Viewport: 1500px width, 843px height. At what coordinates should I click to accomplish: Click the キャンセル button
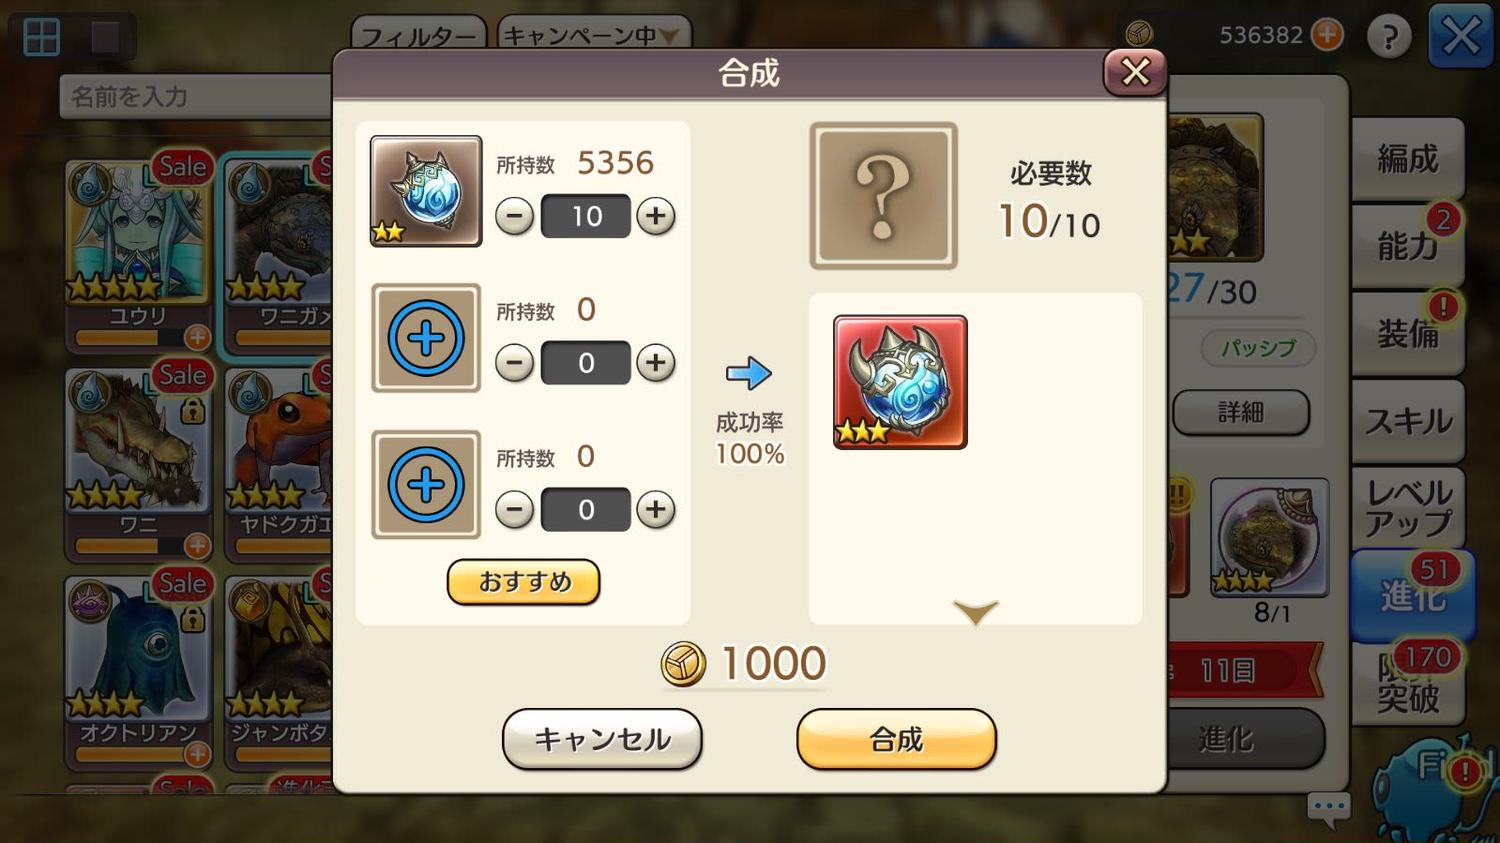pos(602,739)
